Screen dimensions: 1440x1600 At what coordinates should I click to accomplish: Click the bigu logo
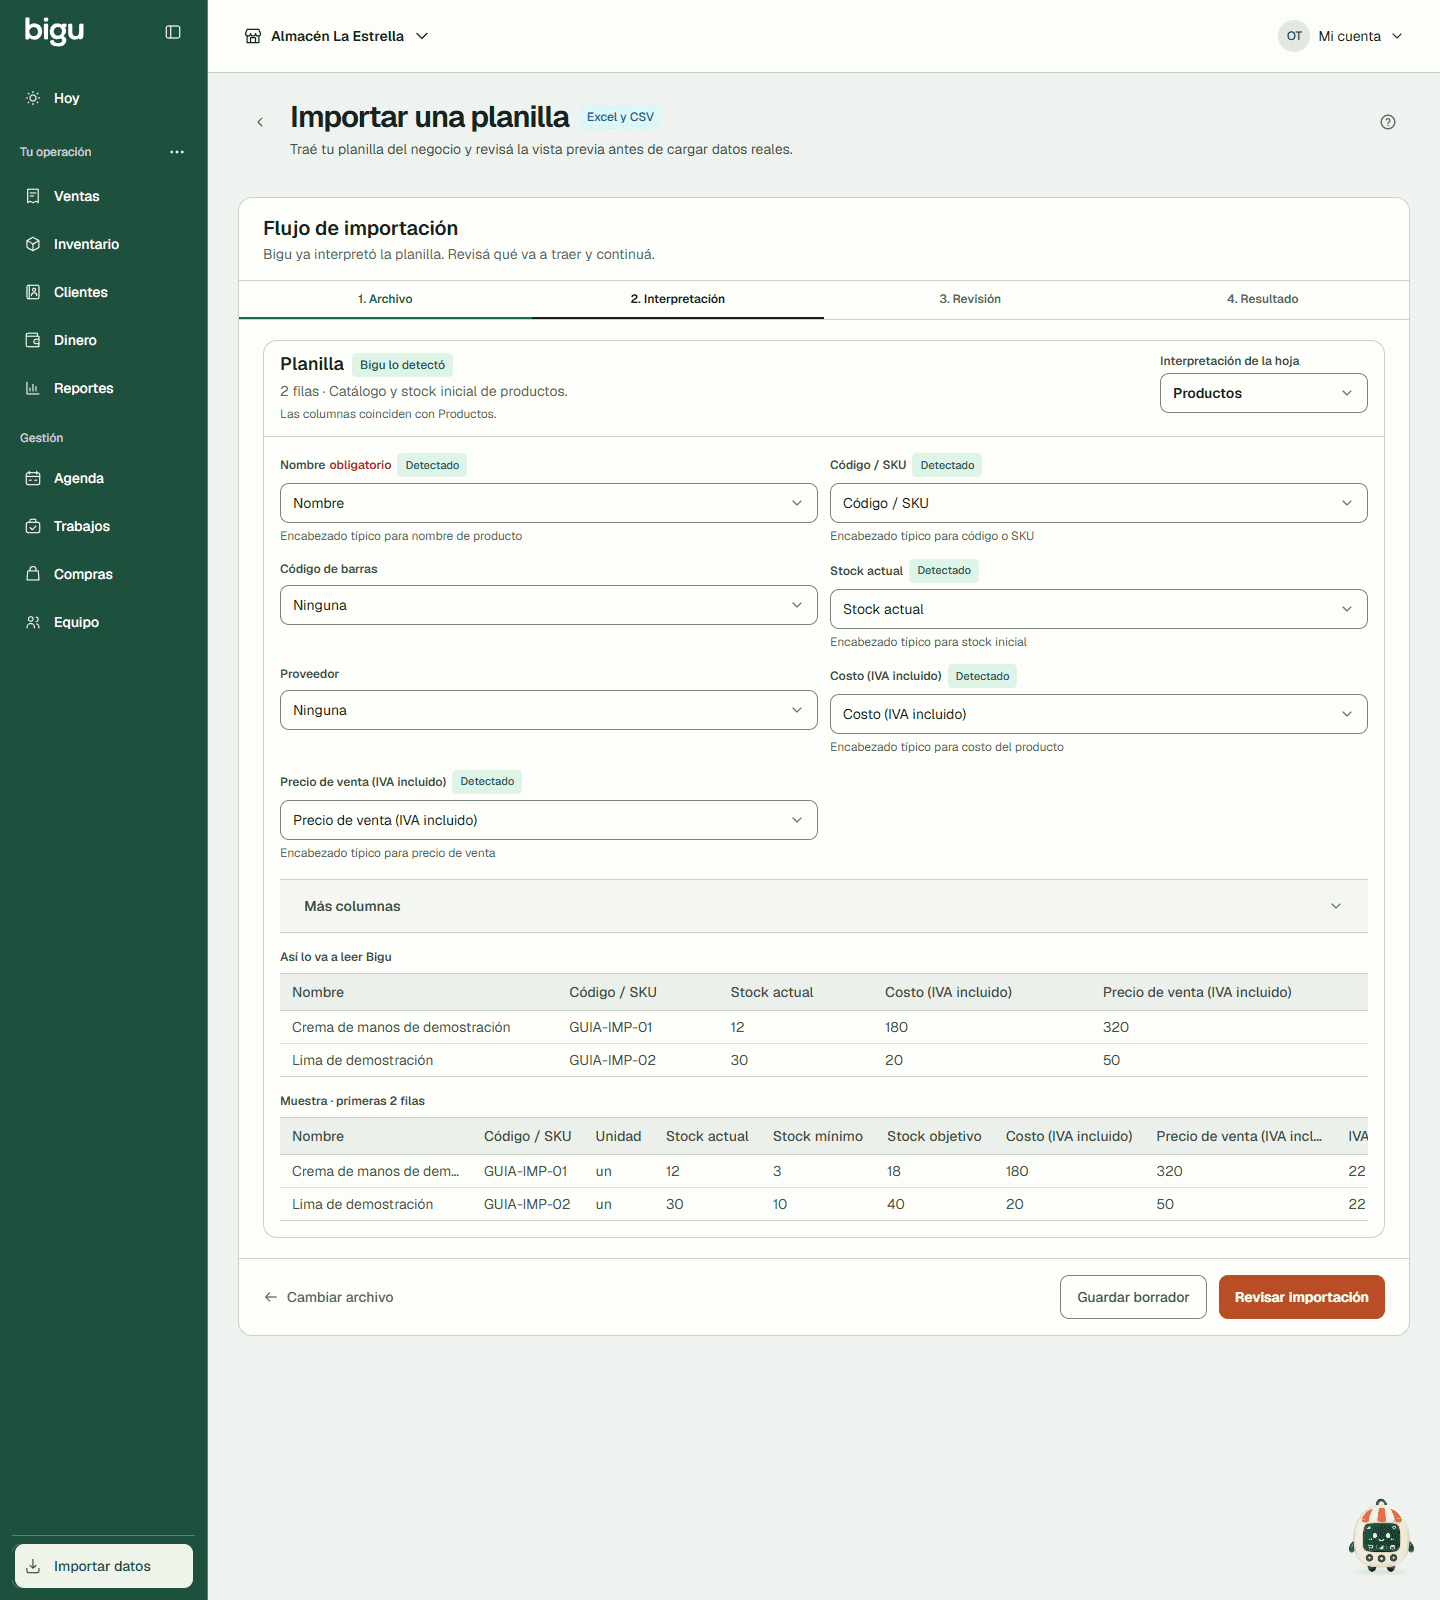(x=54, y=31)
